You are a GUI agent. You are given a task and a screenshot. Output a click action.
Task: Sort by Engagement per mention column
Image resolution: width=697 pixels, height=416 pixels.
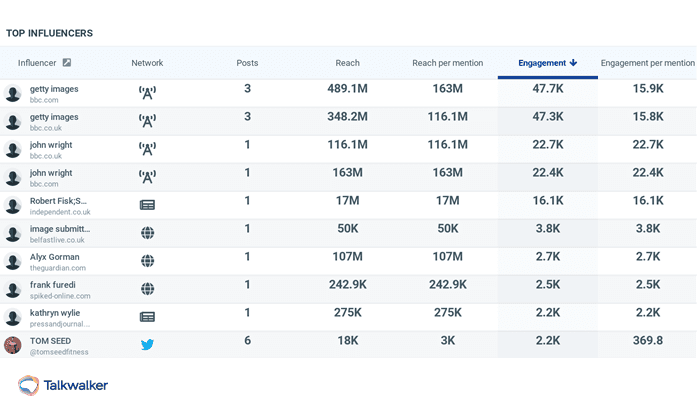coord(648,63)
